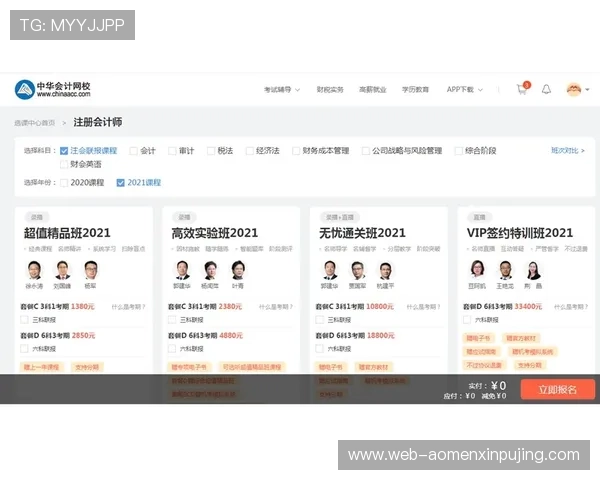
Task: Check the 税法 subject checkbox
Action: 211,151
